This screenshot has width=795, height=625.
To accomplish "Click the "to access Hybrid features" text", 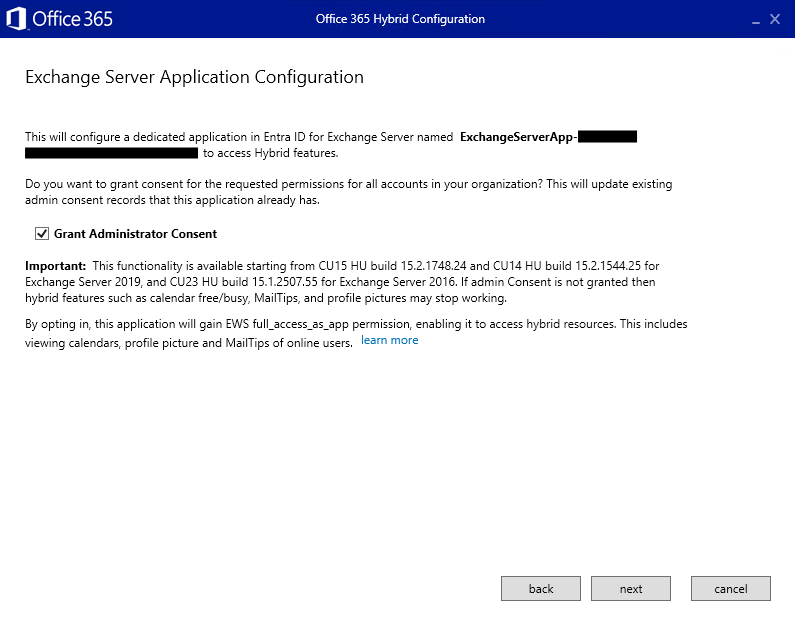I will [270, 153].
